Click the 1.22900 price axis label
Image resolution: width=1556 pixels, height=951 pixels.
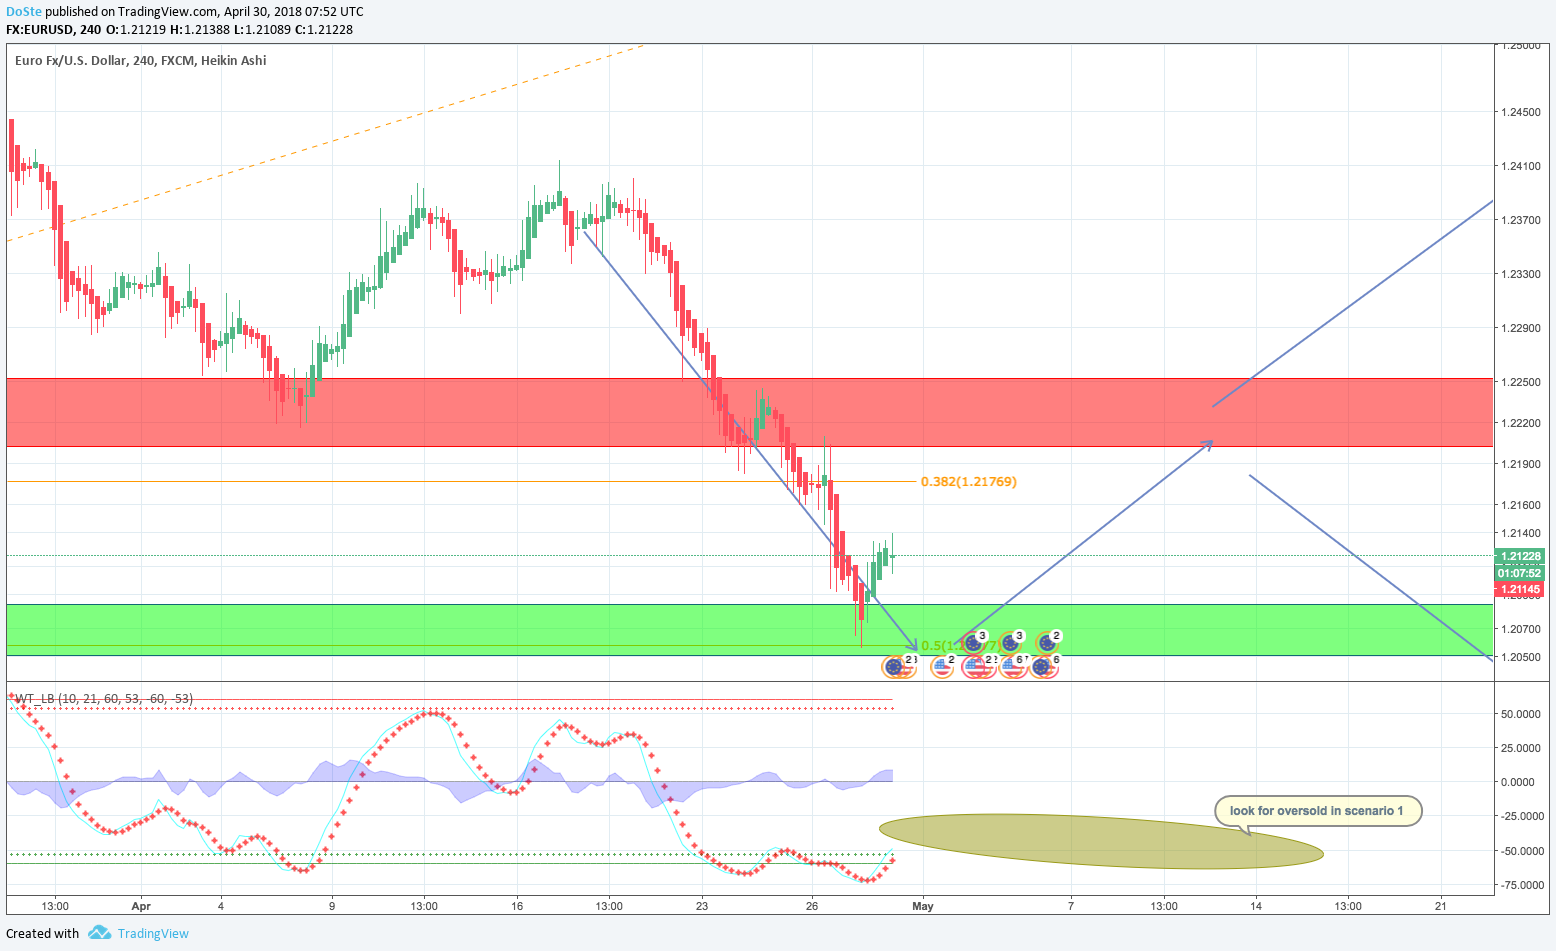point(1521,328)
